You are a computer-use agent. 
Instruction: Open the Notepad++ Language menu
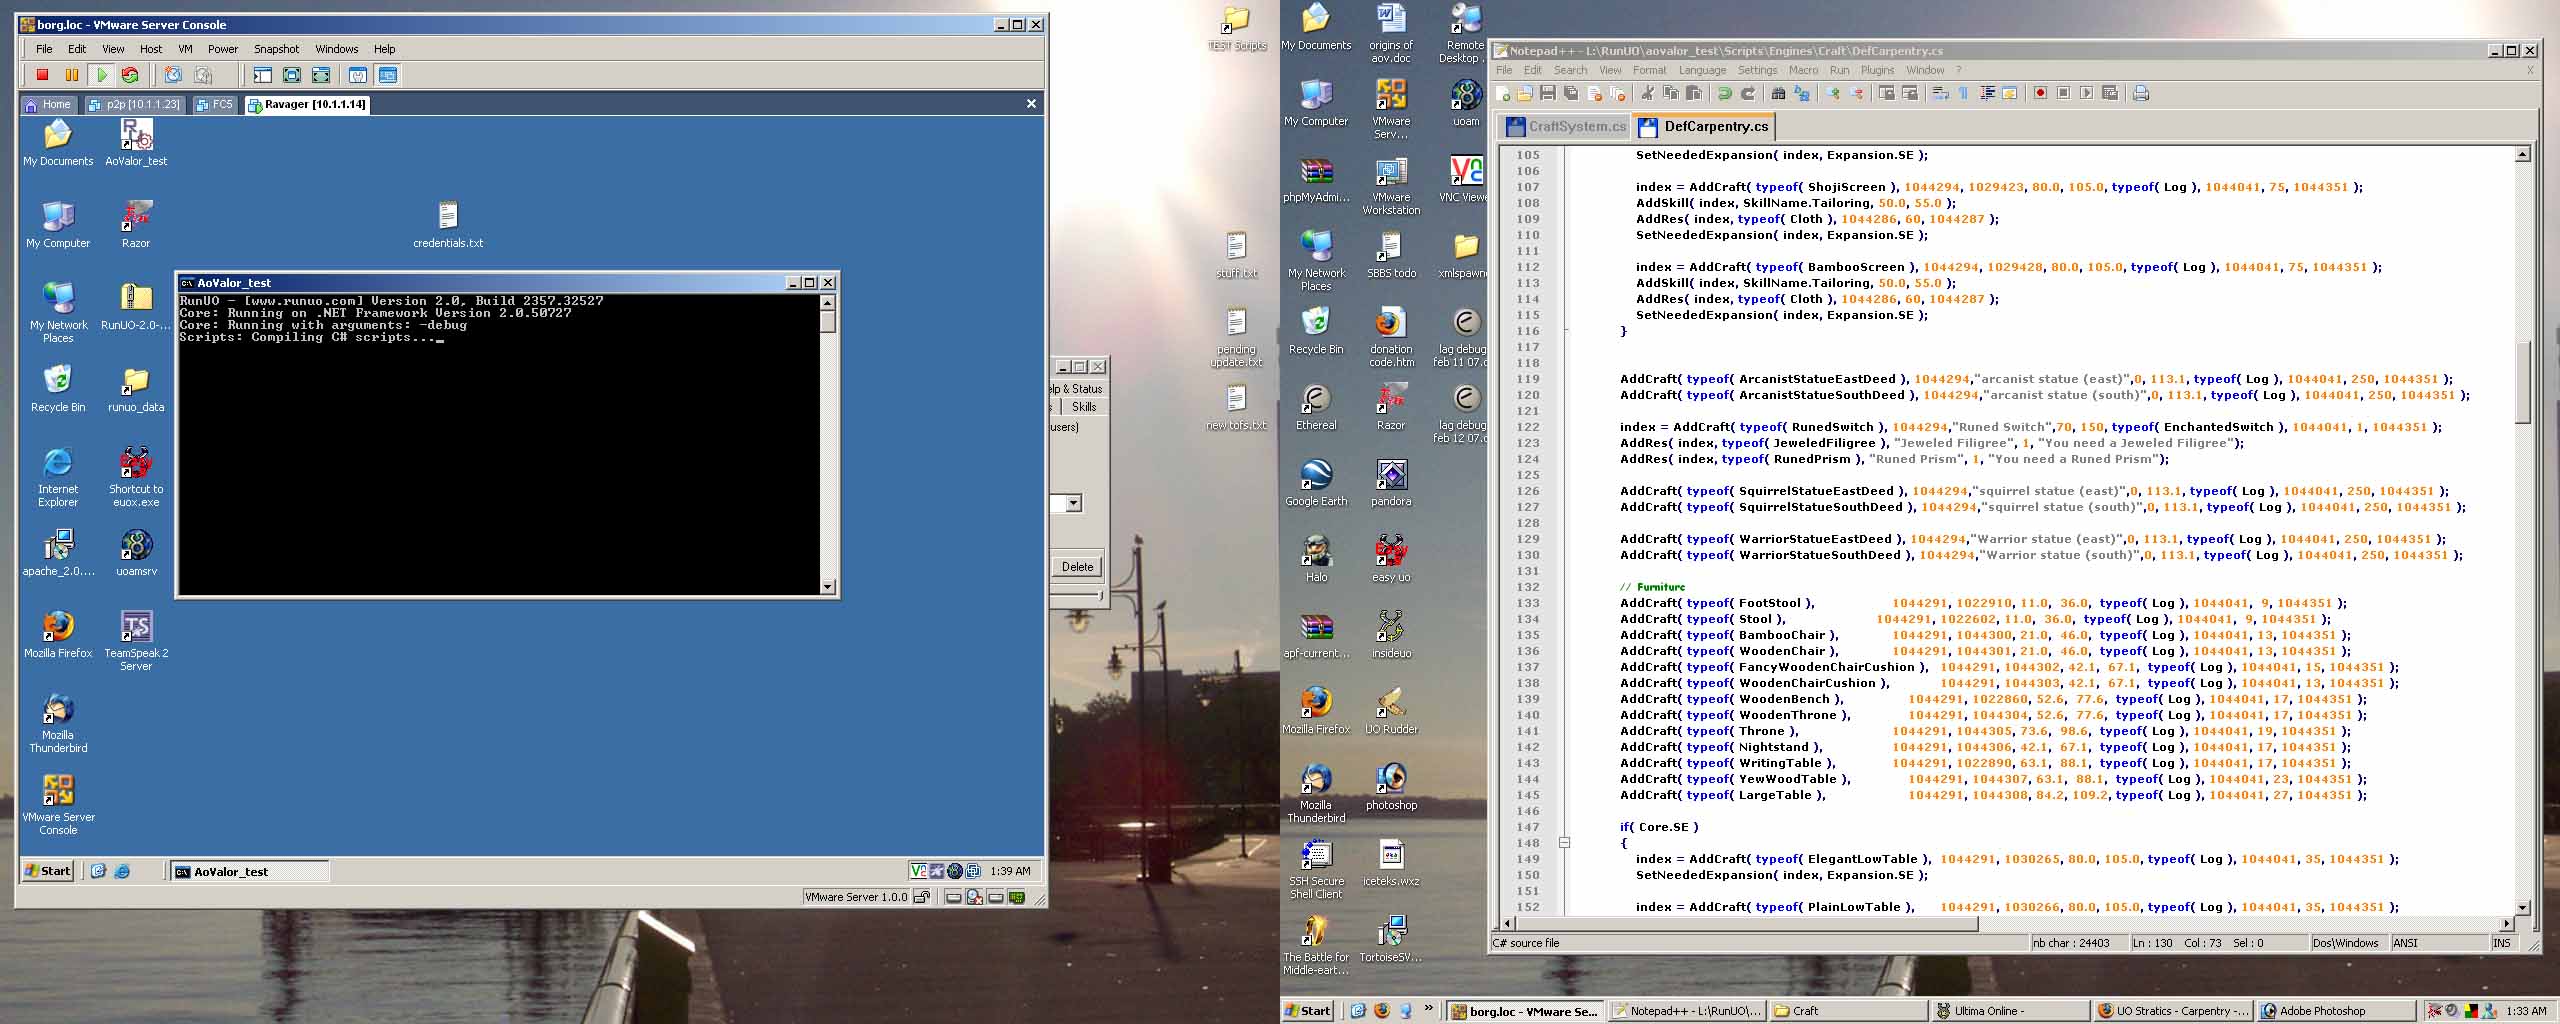click(1702, 70)
